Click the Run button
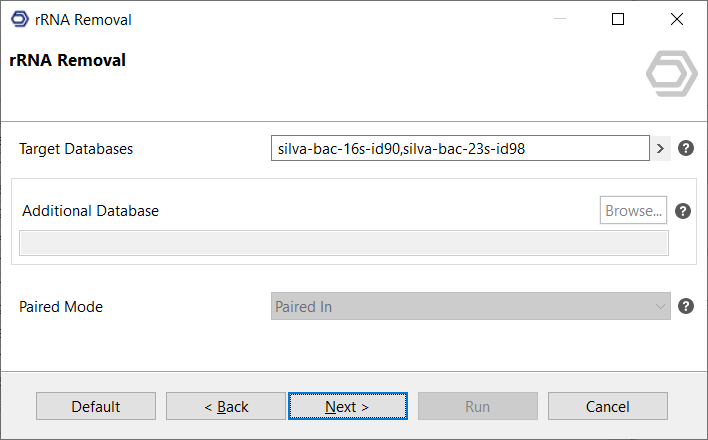708x440 pixels. 477,406
